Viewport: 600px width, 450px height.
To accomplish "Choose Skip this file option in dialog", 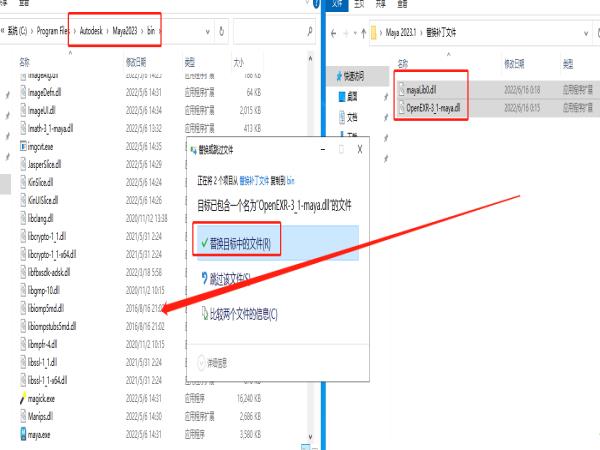I will pos(230,279).
